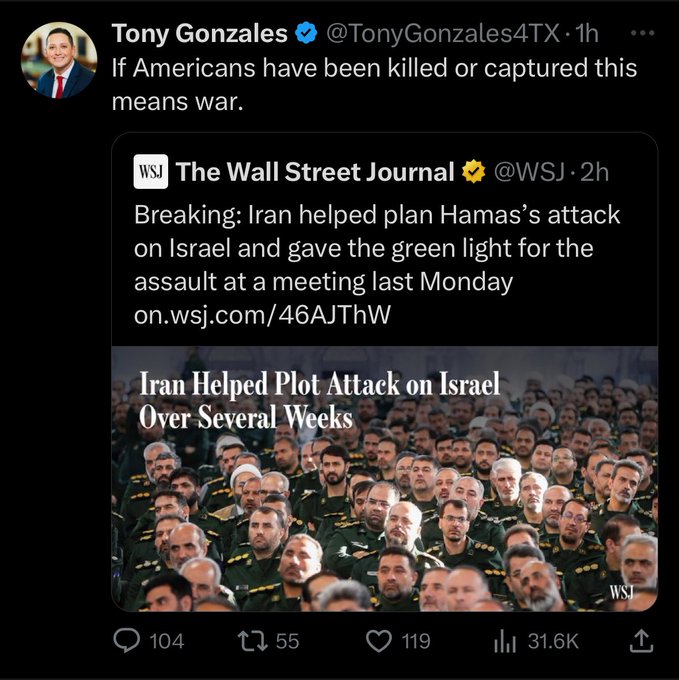Open the reply icon under the tweet
This screenshot has width=679, height=680.
coord(126,641)
